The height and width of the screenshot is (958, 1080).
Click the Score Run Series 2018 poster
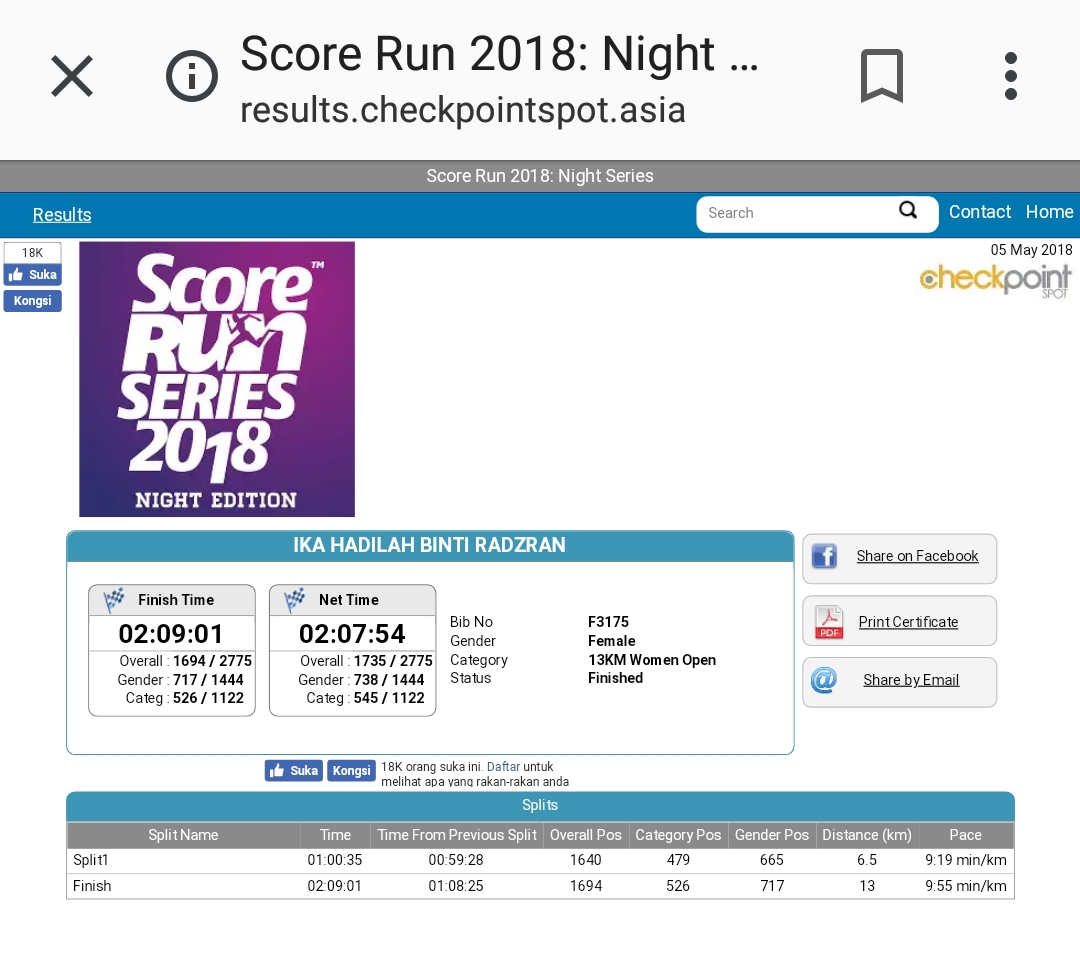217,379
